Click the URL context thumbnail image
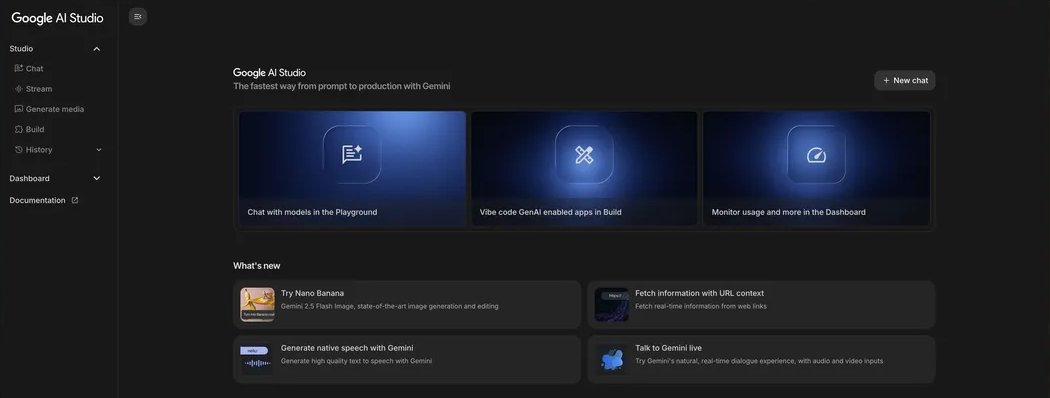 (x=611, y=305)
